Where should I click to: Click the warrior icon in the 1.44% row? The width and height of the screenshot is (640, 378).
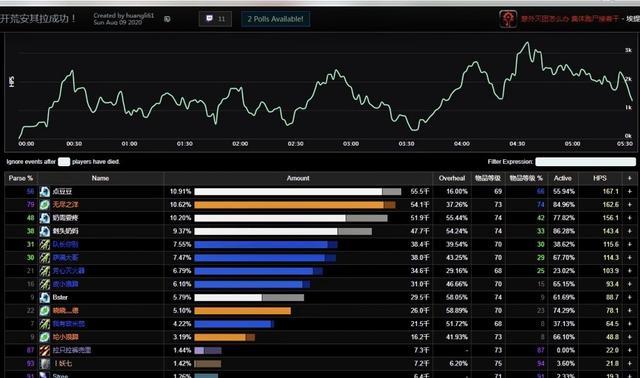tap(44, 350)
